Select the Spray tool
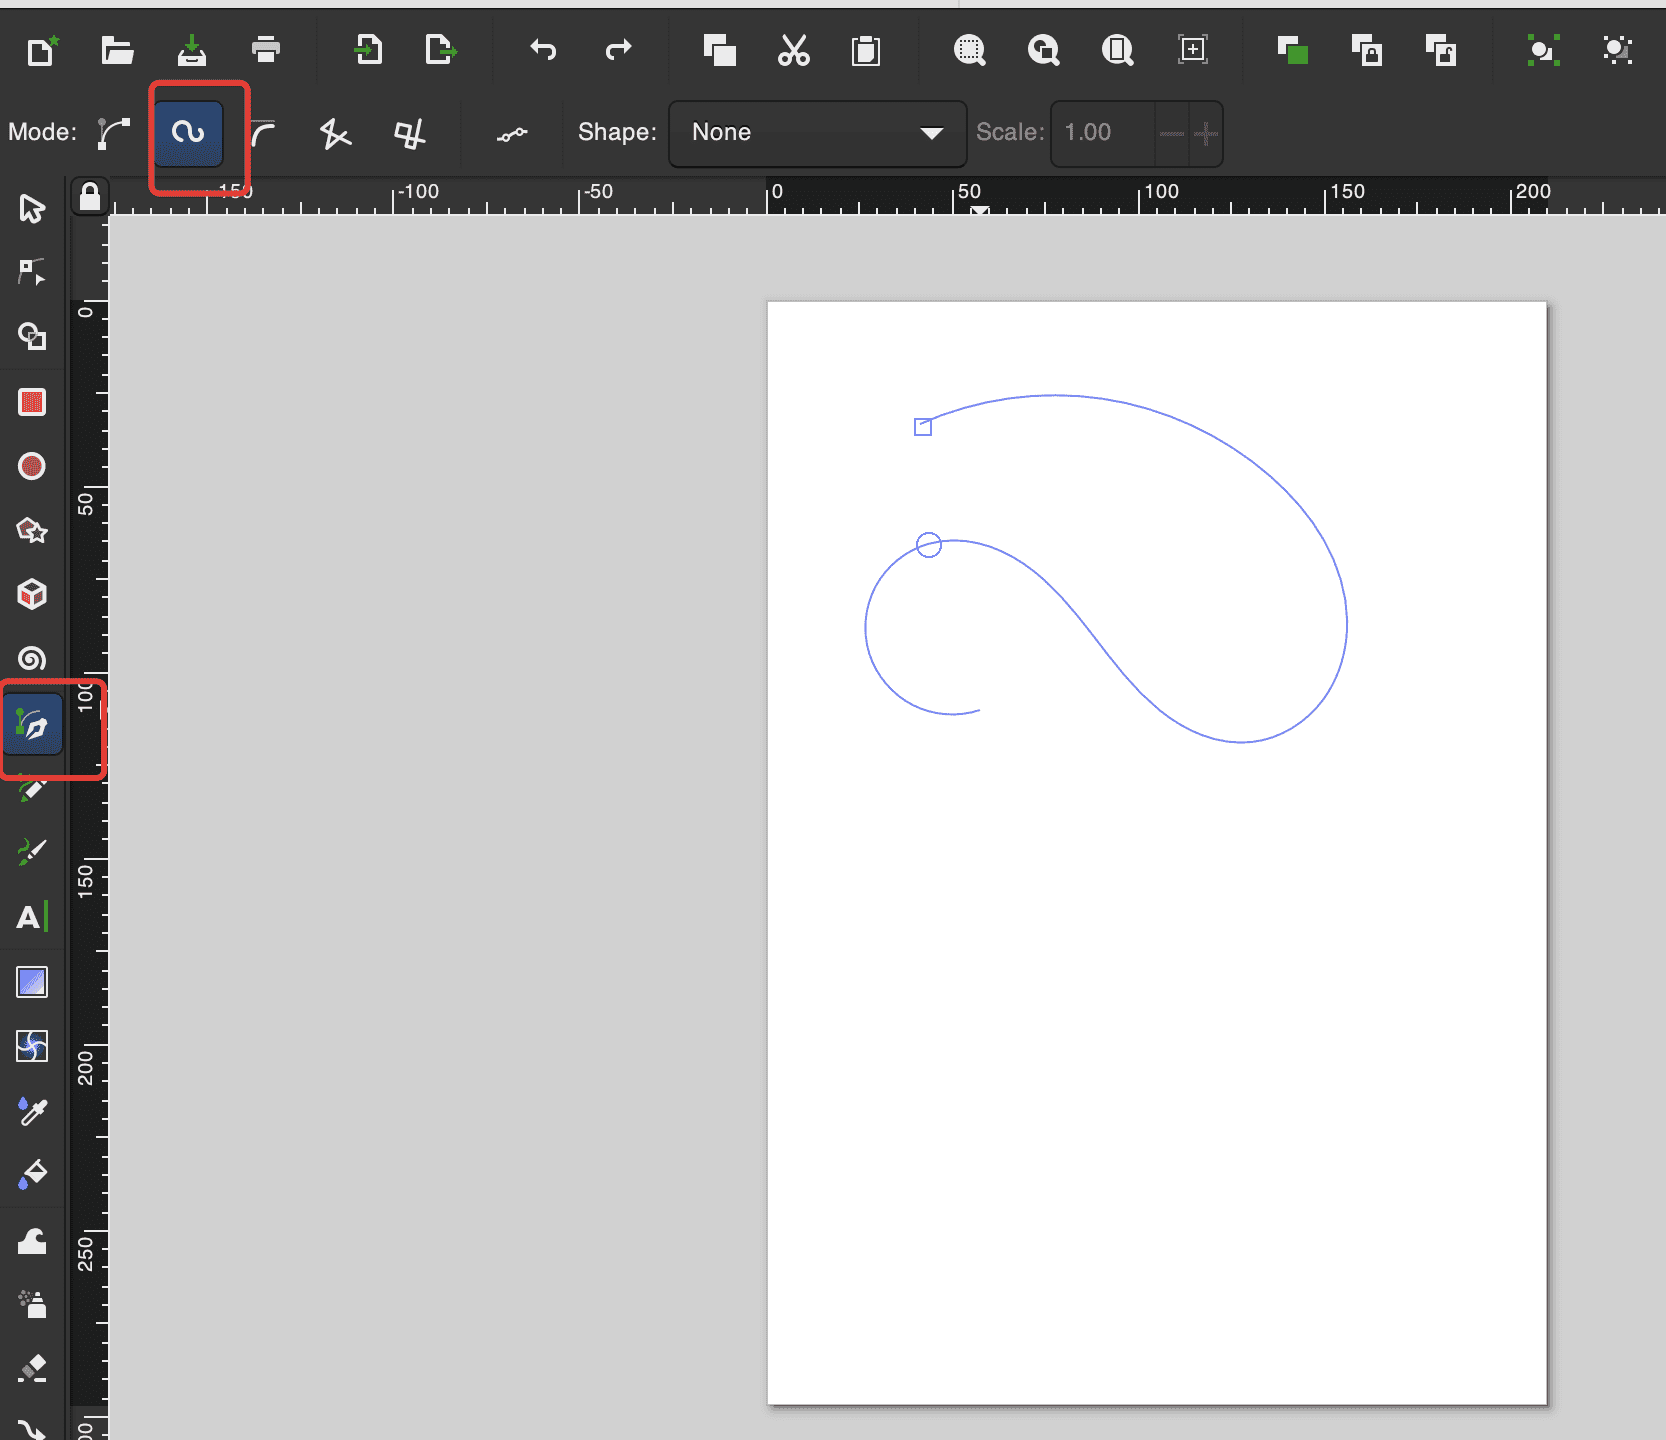 [x=32, y=1304]
